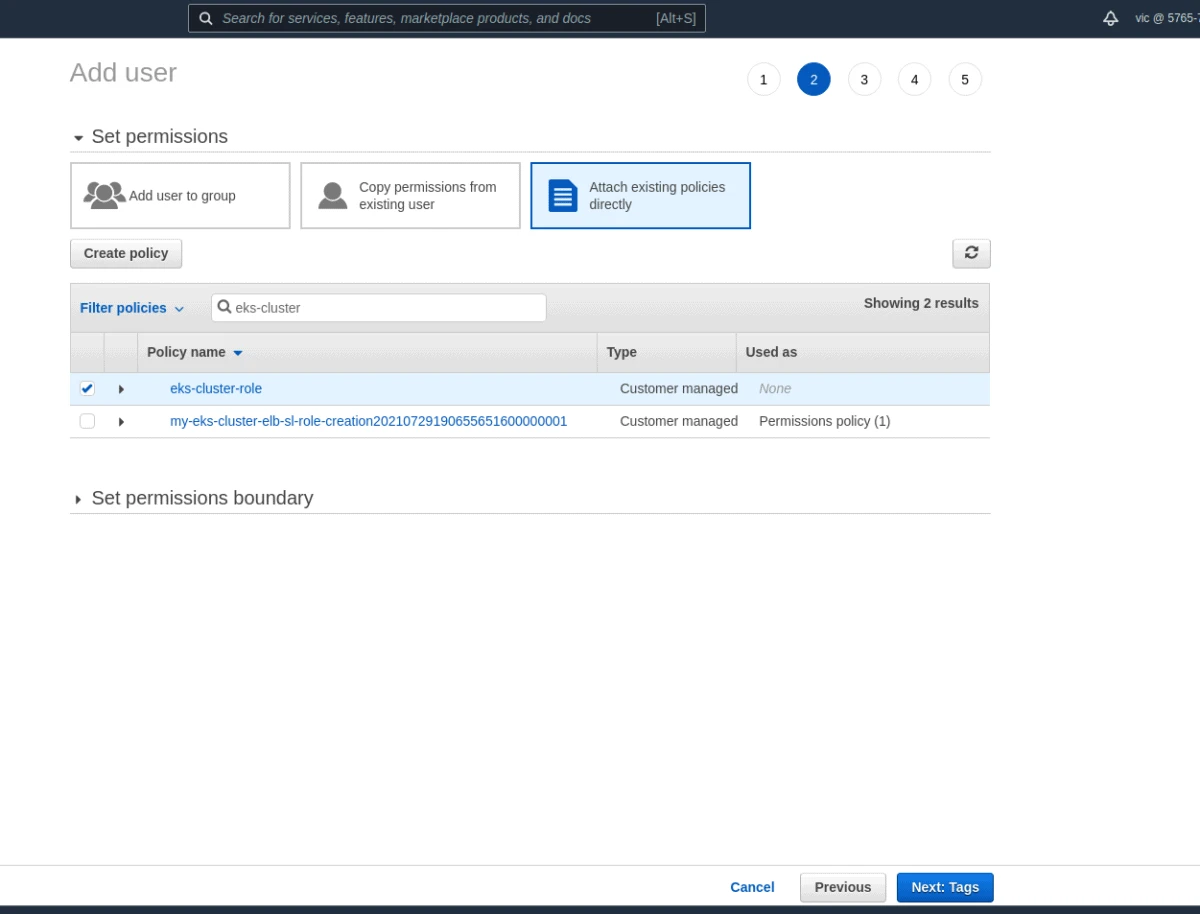
Task: Click the Copy permissions person silhouette icon
Action: click(332, 195)
